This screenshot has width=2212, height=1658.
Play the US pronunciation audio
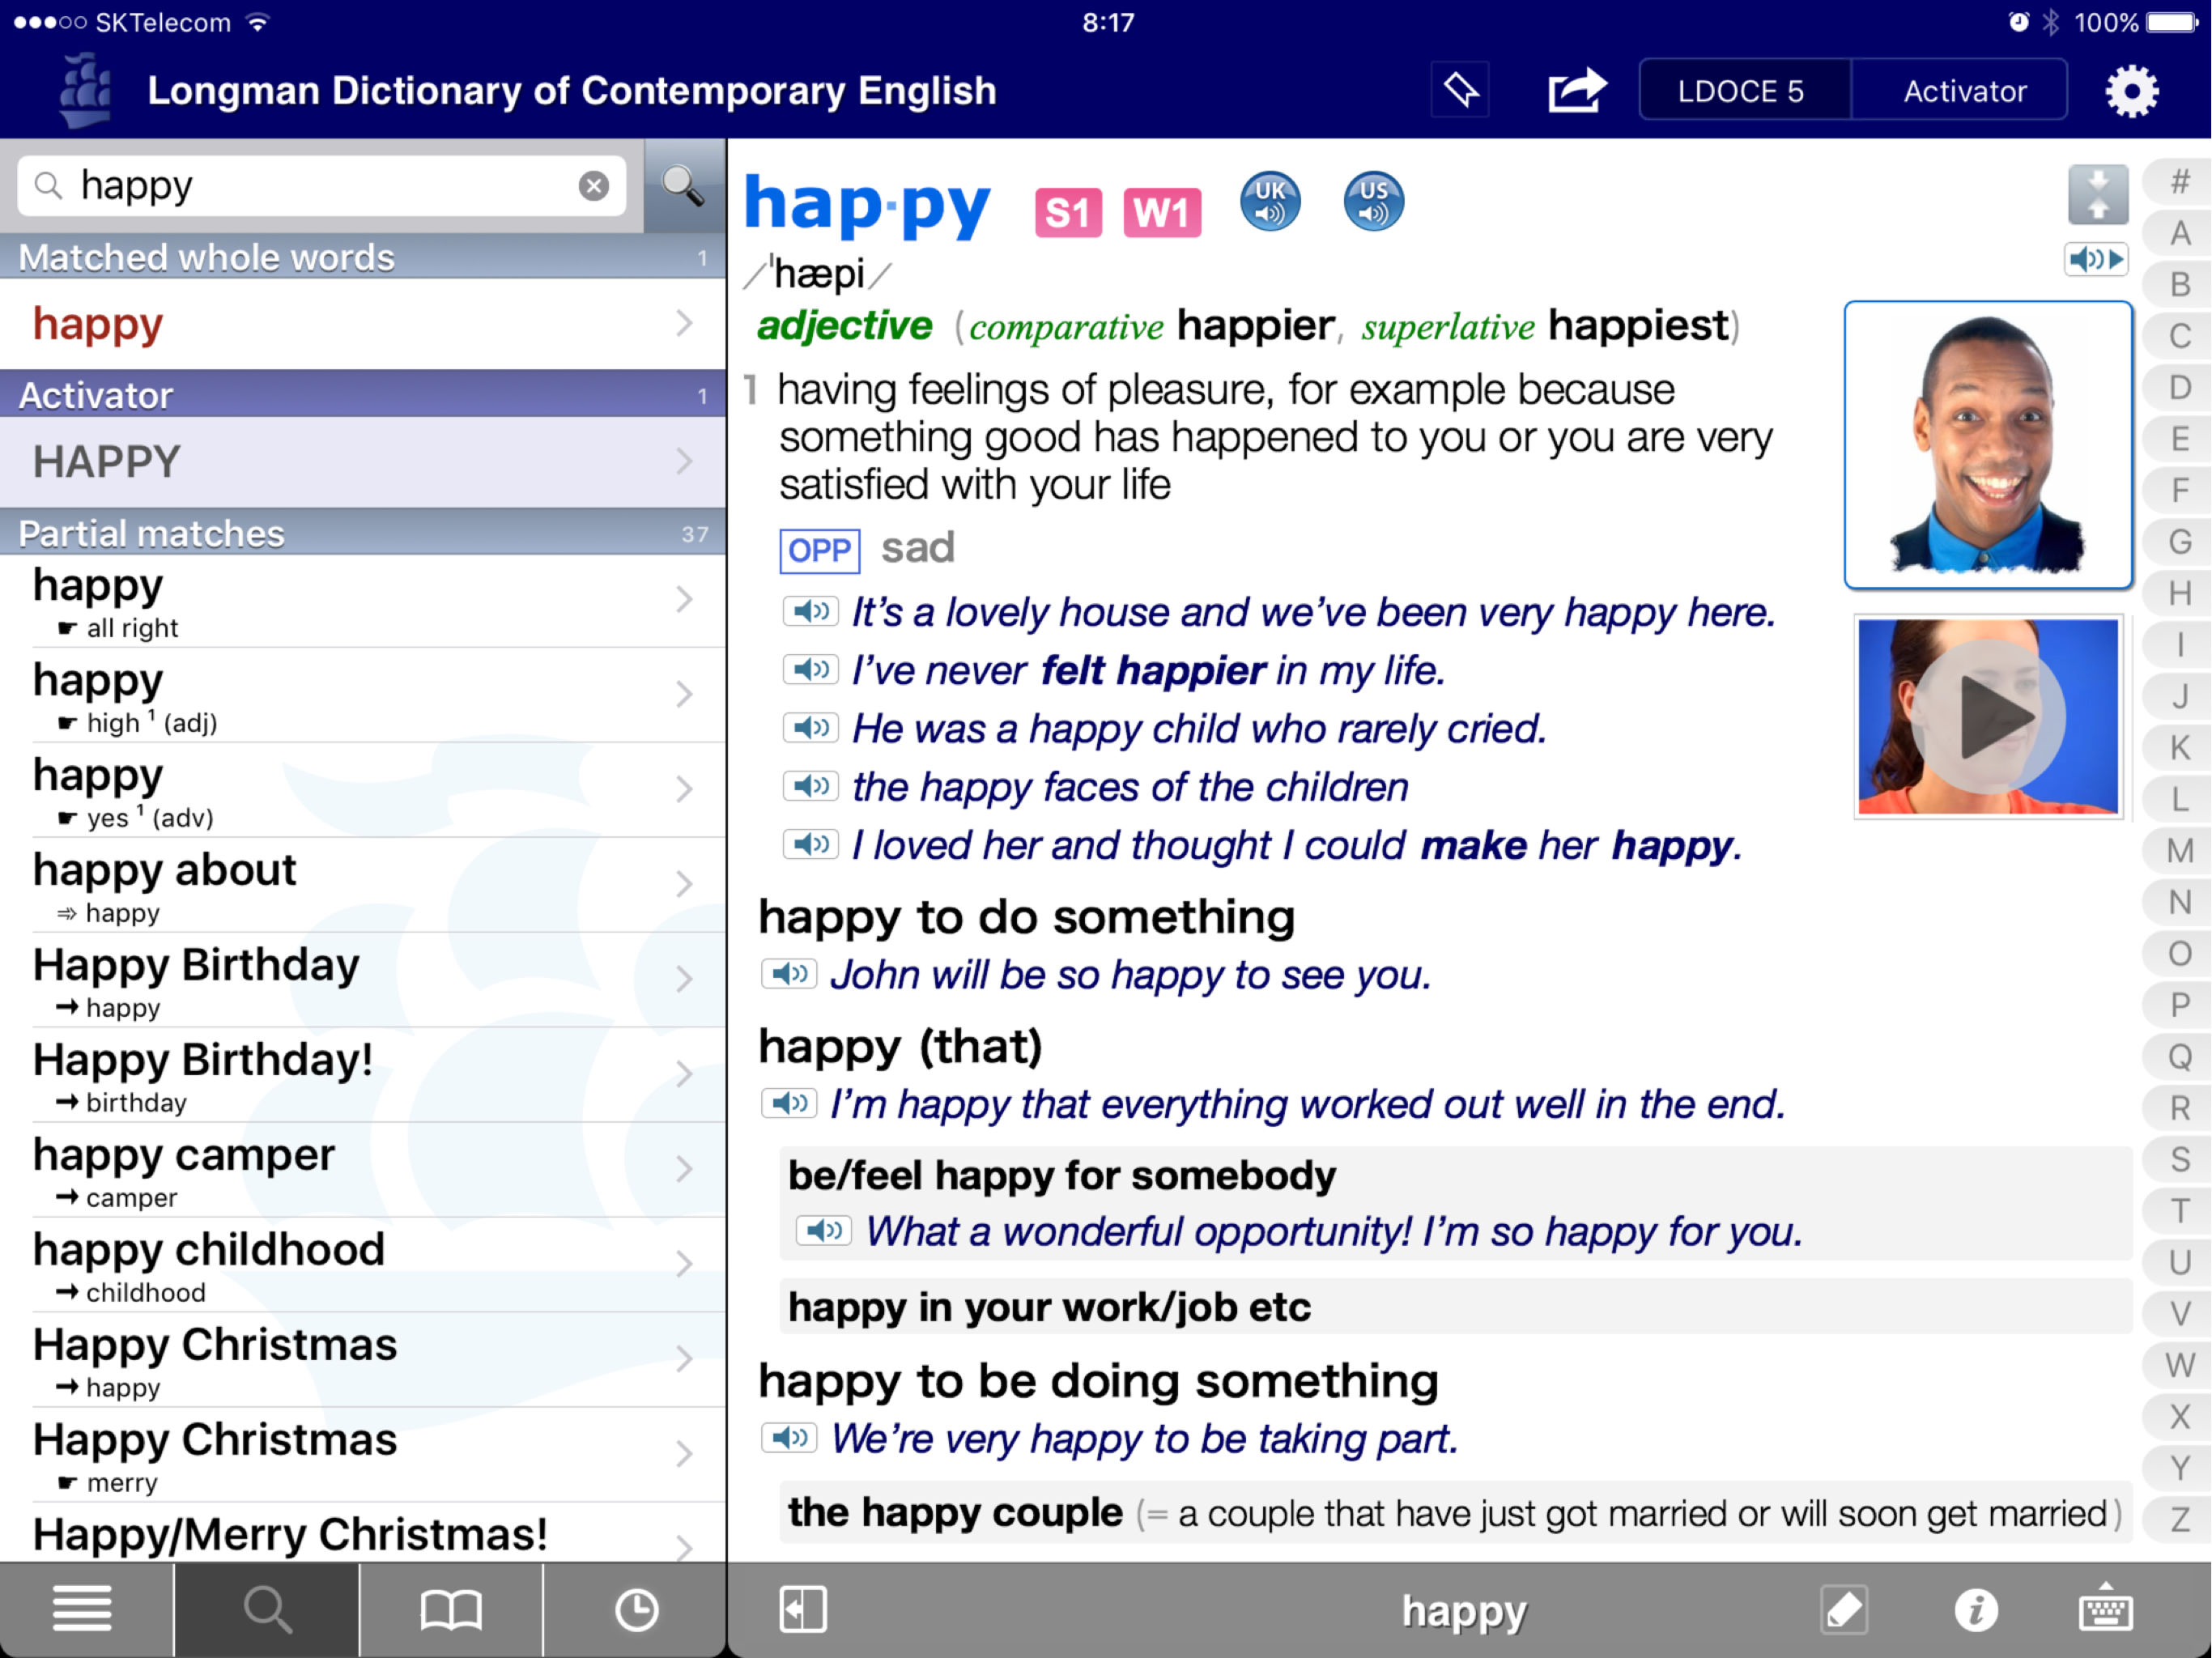[1373, 201]
